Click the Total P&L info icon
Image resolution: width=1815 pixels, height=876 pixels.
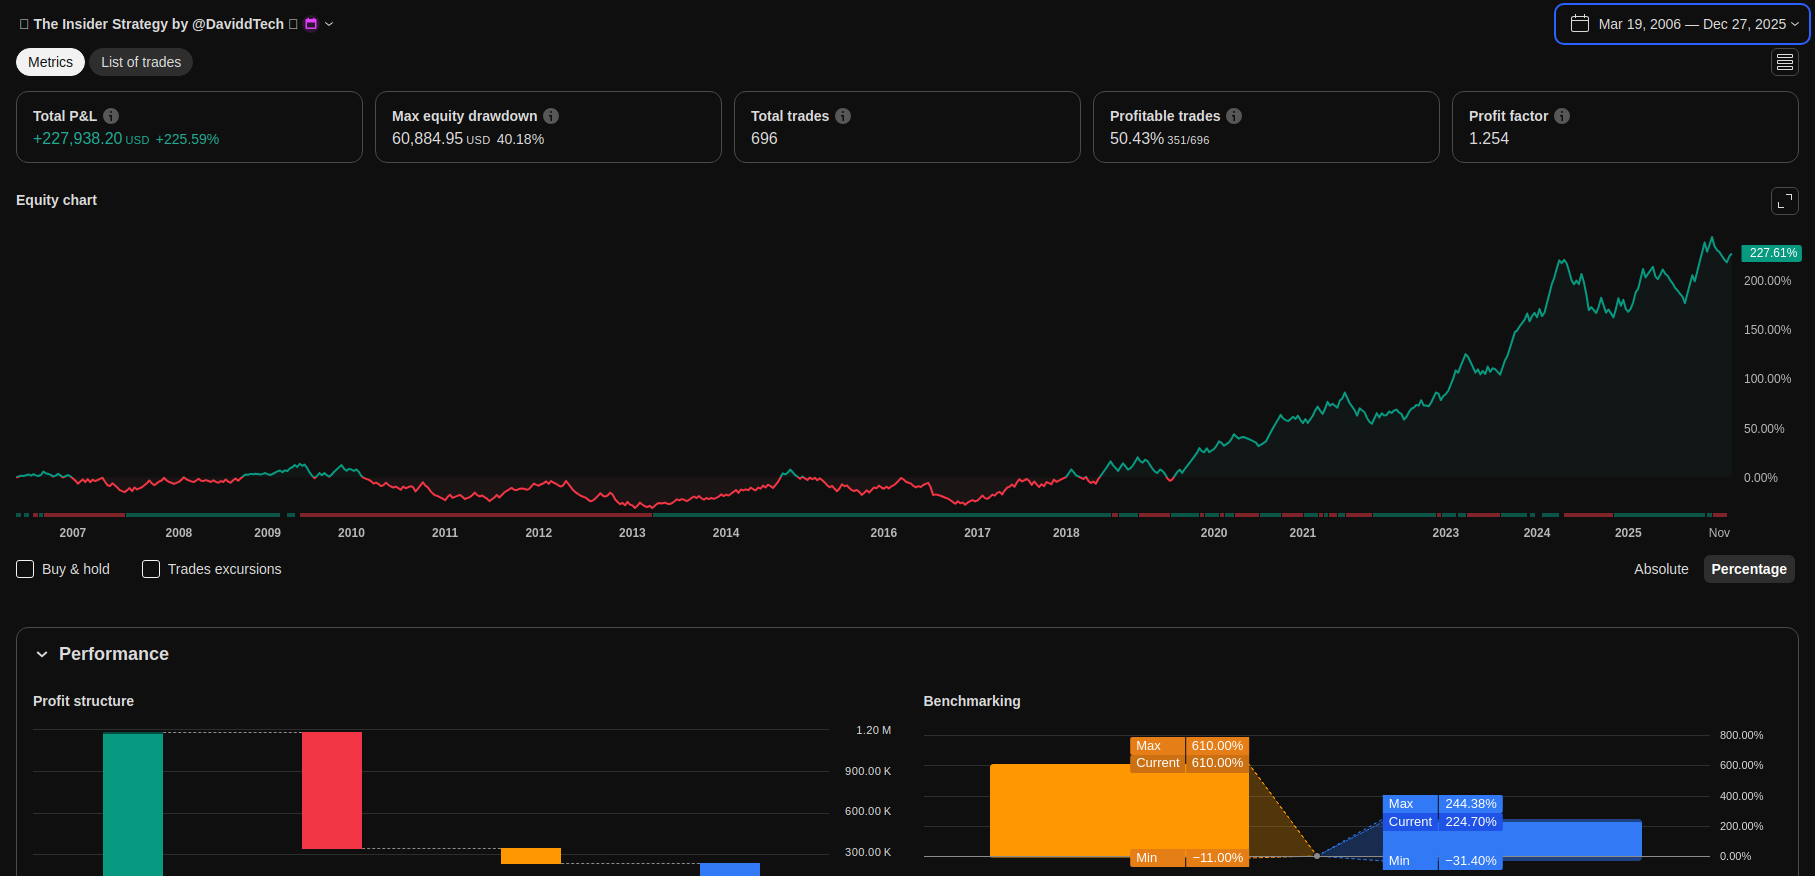pos(111,116)
